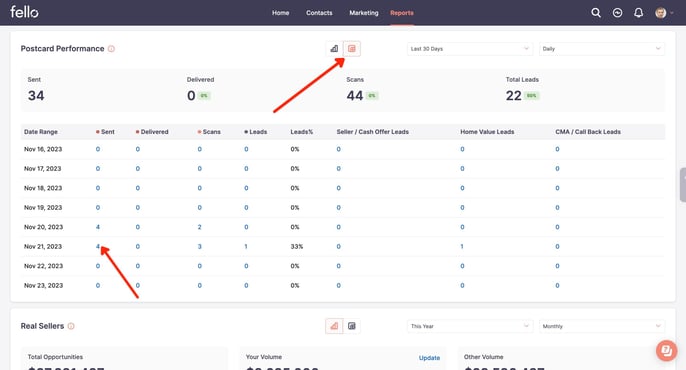Select the Nov 16, 2023 date cell
Screen dimensions: 686x370
(43, 149)
